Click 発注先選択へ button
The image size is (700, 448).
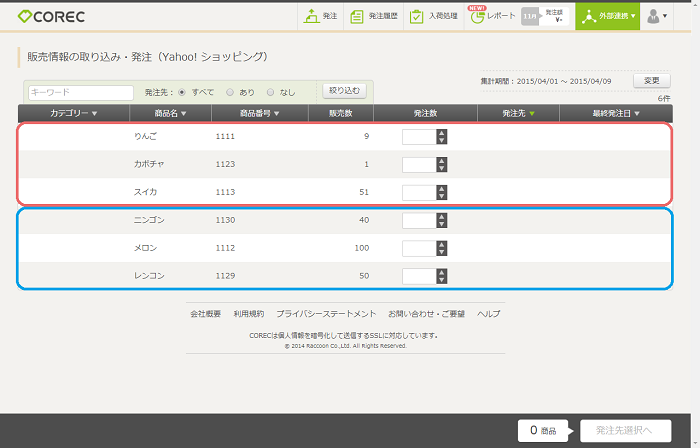point(625,431)
